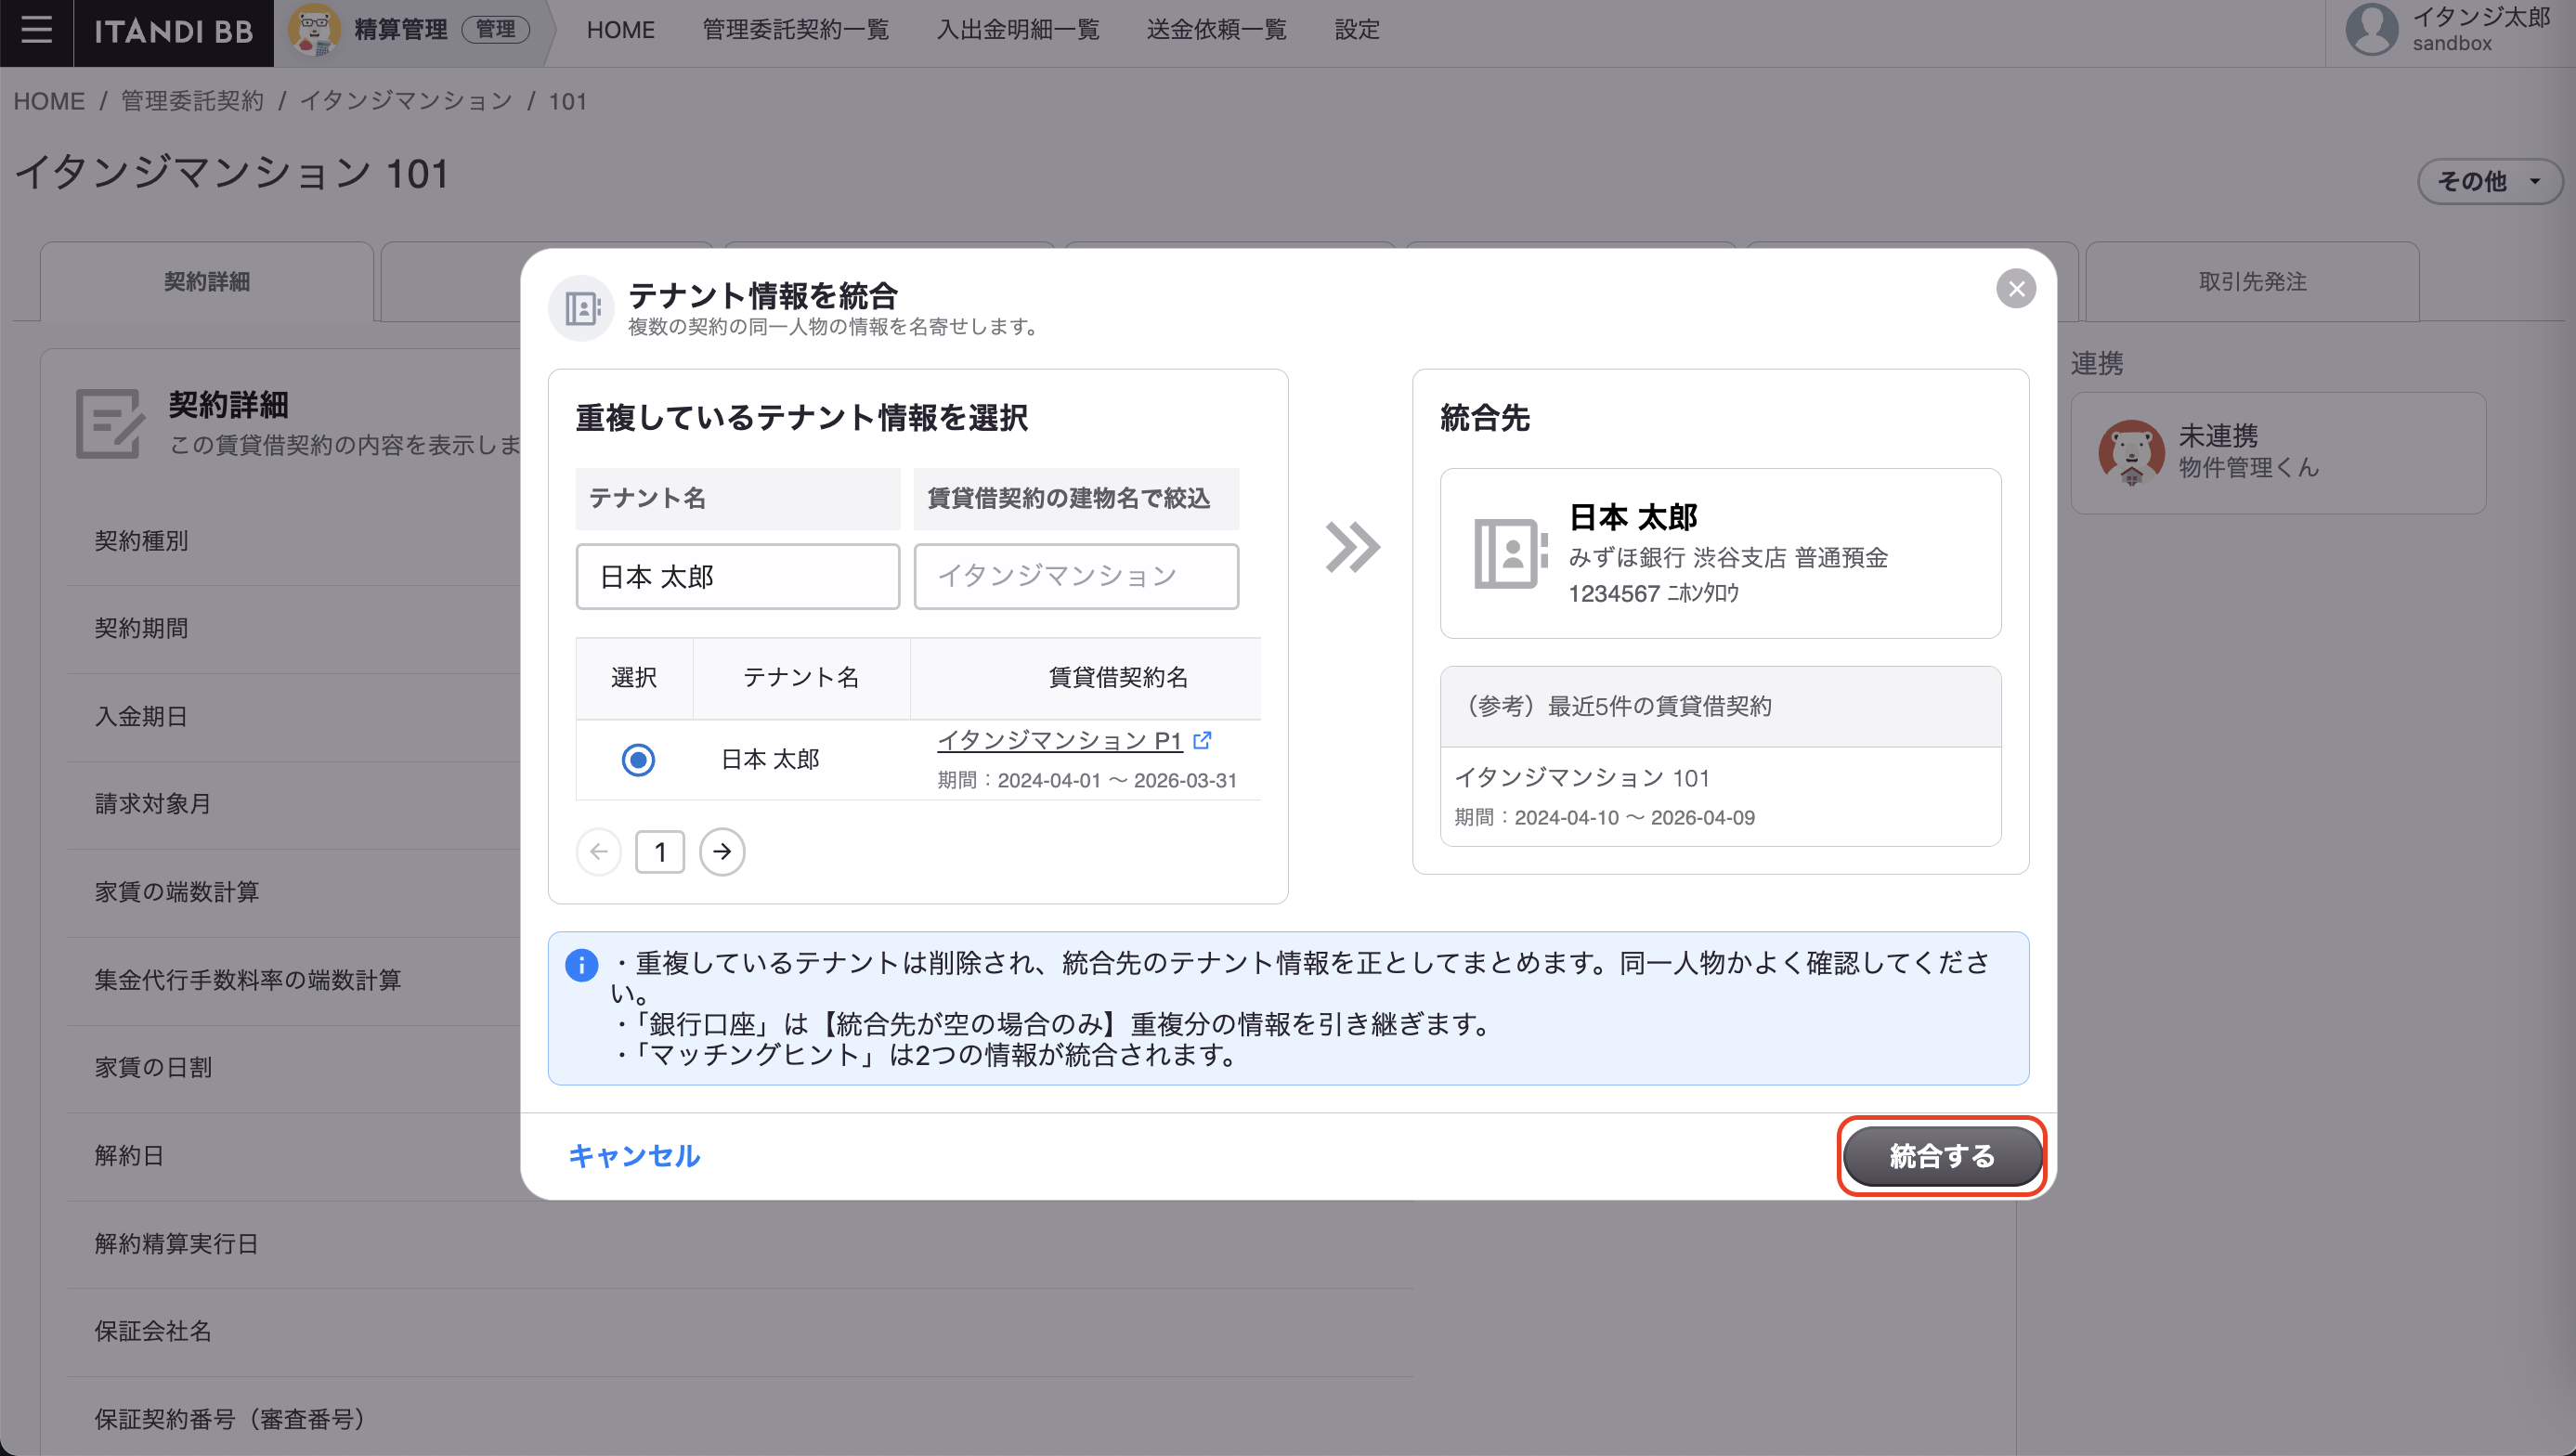Click the building name filter input
This screenshot has width=2576, height=1456.
click(1076, 576)
